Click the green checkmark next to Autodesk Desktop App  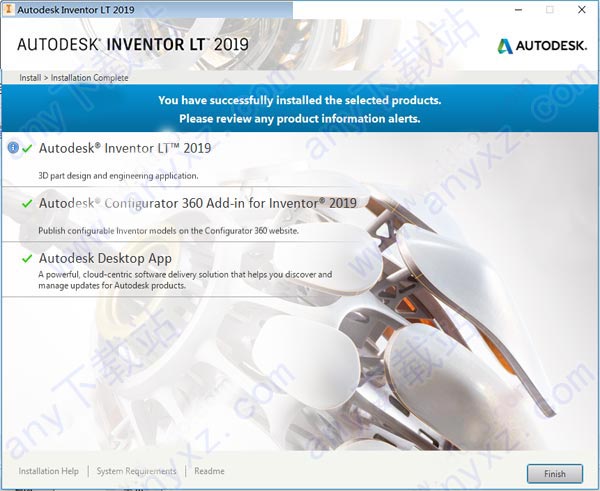[x=27, y=259]
